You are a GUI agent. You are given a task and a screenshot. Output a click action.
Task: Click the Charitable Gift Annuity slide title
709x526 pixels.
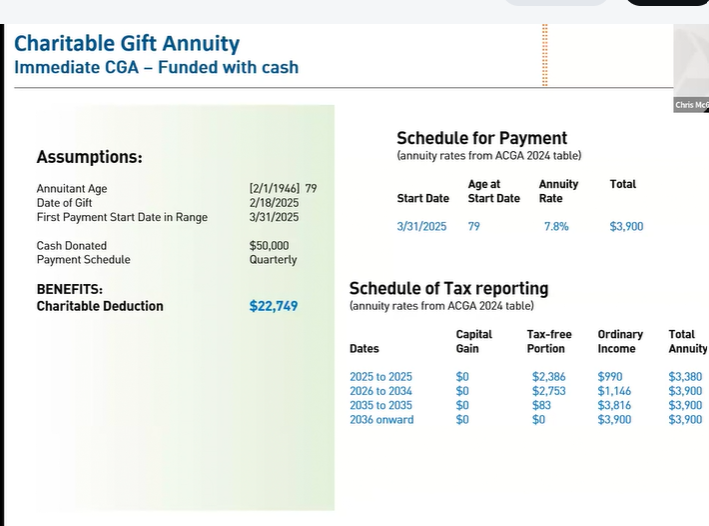tap(127, 44)
